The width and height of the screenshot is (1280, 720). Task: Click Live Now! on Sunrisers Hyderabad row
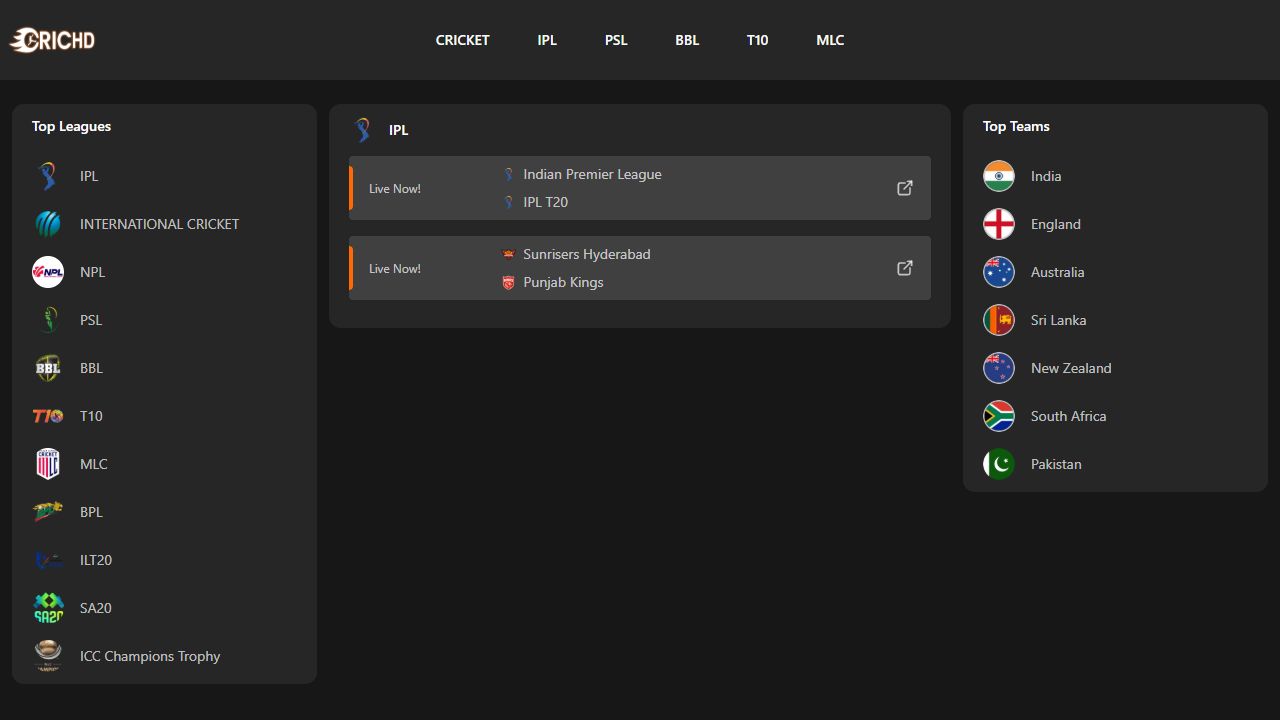point(395,268)
